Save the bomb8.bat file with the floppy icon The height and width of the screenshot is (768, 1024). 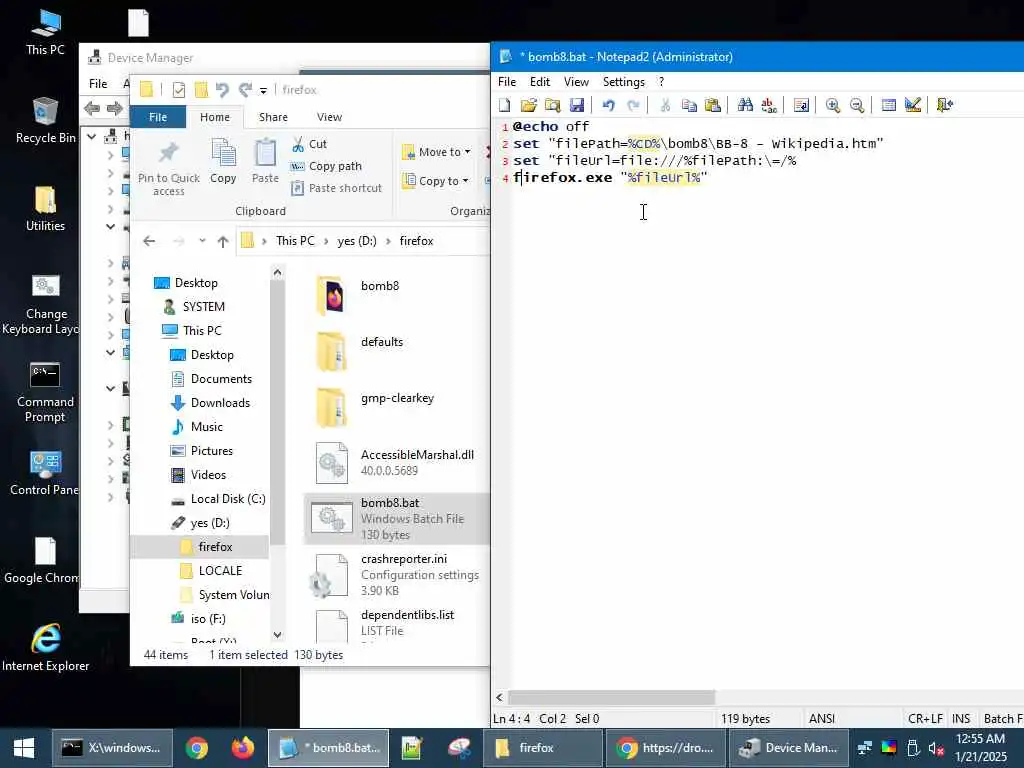click(577, 105)
